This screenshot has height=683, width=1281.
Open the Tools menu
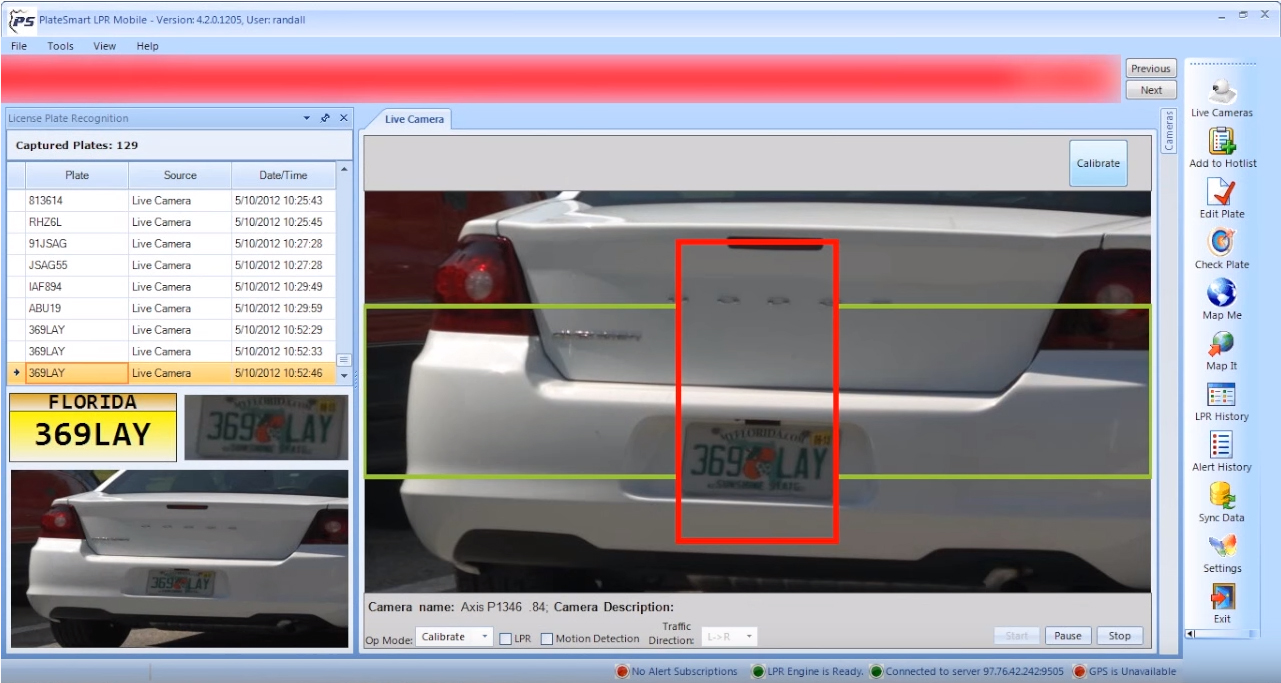point(59,46)
